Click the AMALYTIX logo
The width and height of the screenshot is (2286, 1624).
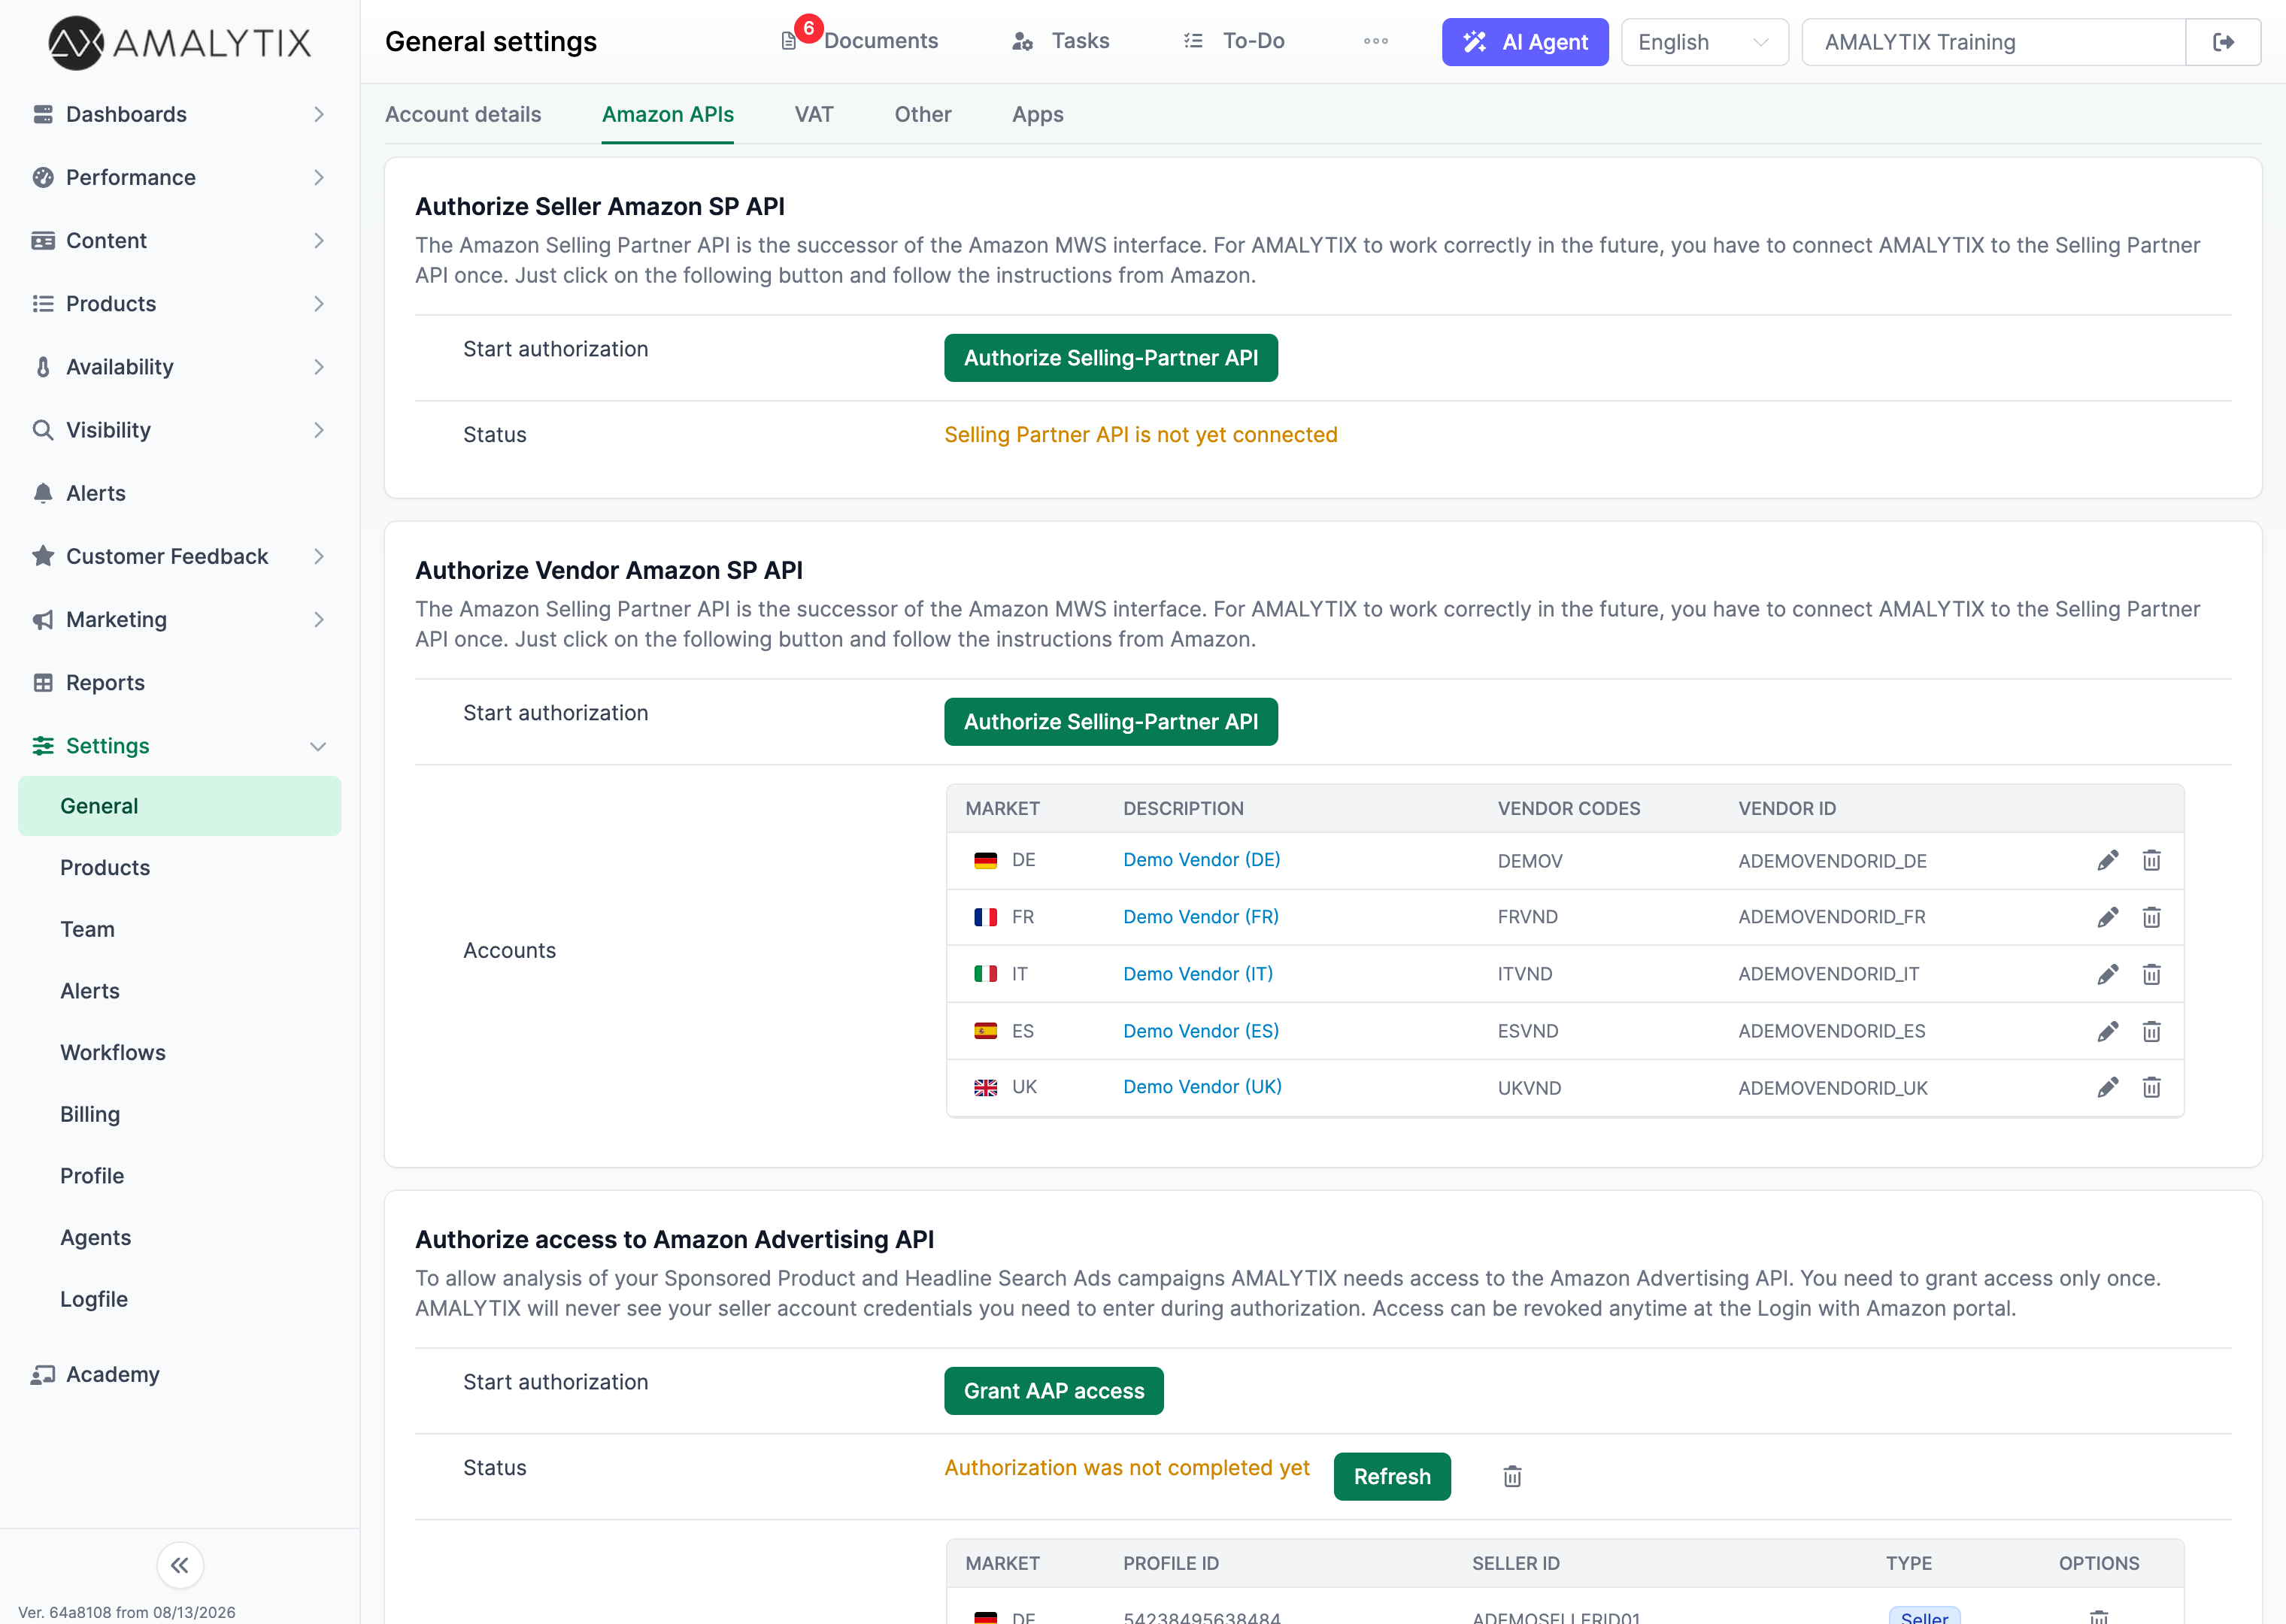click(x=180, y=42)
